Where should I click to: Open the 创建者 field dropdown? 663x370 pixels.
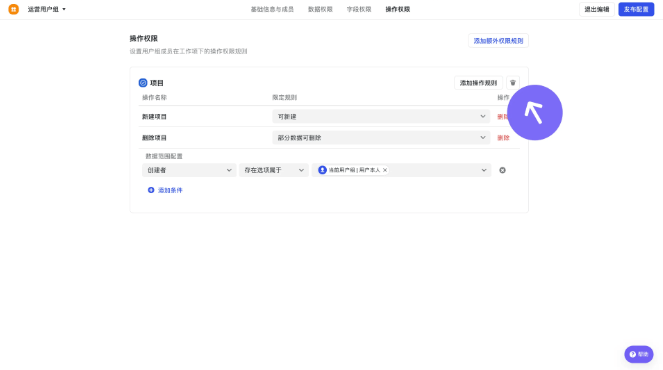pyautogui.click(x=189, y=170)
